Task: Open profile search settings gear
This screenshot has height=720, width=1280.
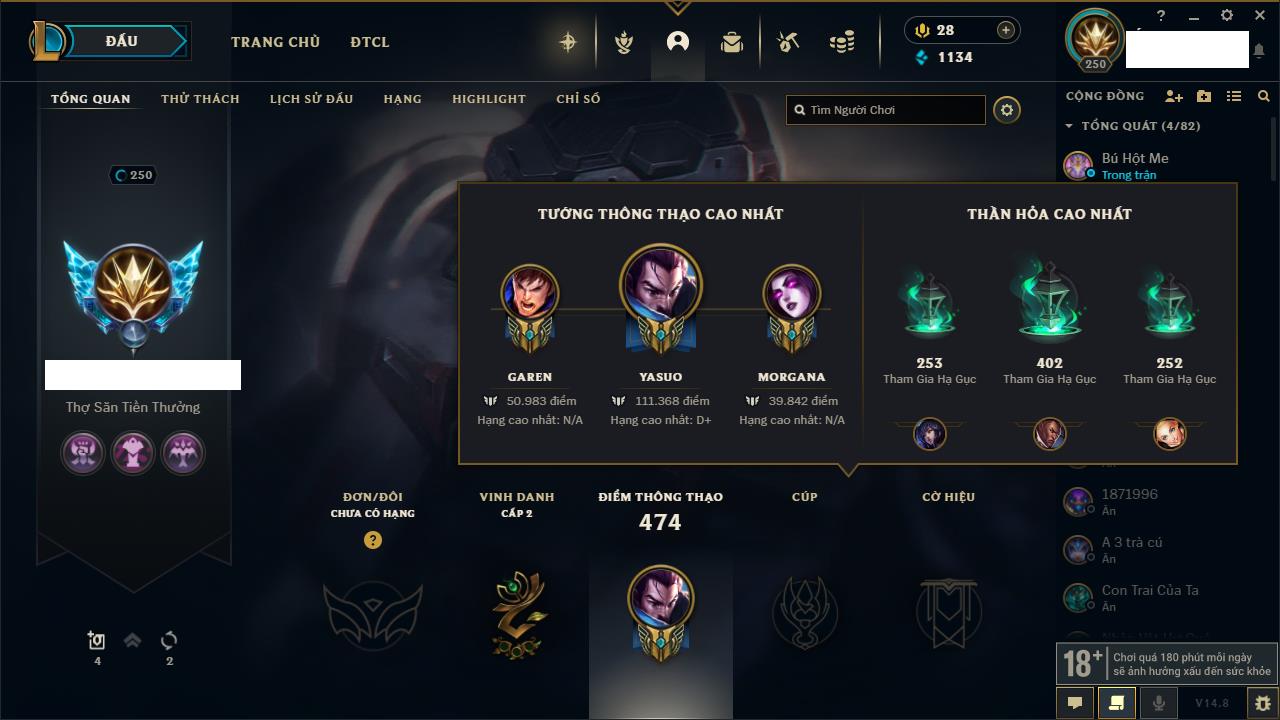Action: [1007, 110]
